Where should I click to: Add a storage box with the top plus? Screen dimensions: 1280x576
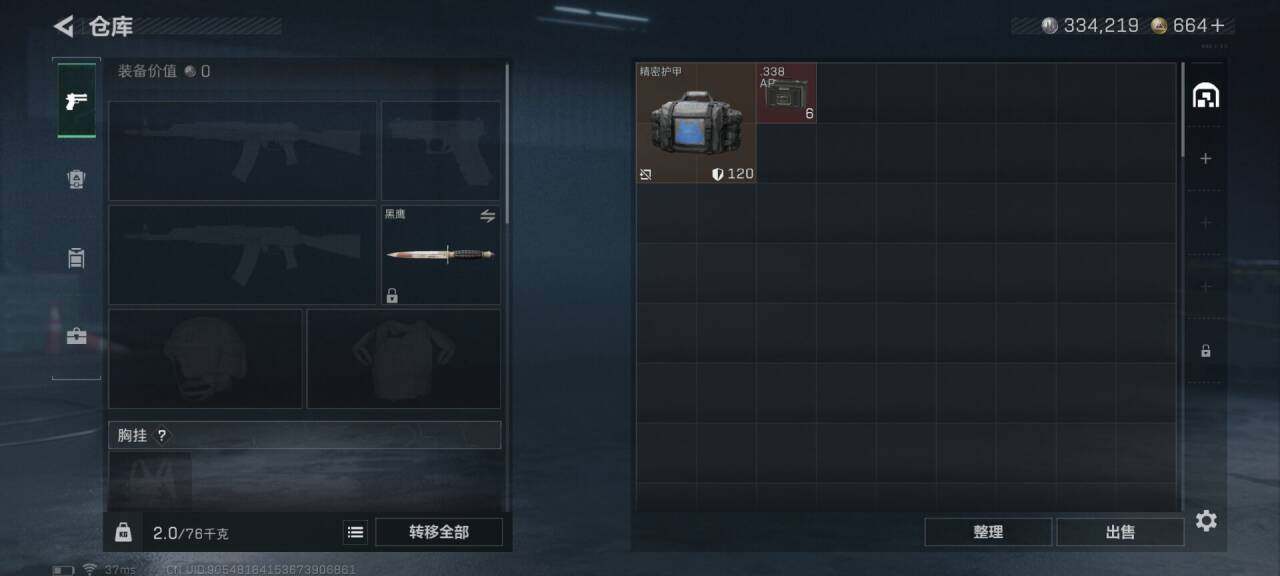click(1206, 158)
